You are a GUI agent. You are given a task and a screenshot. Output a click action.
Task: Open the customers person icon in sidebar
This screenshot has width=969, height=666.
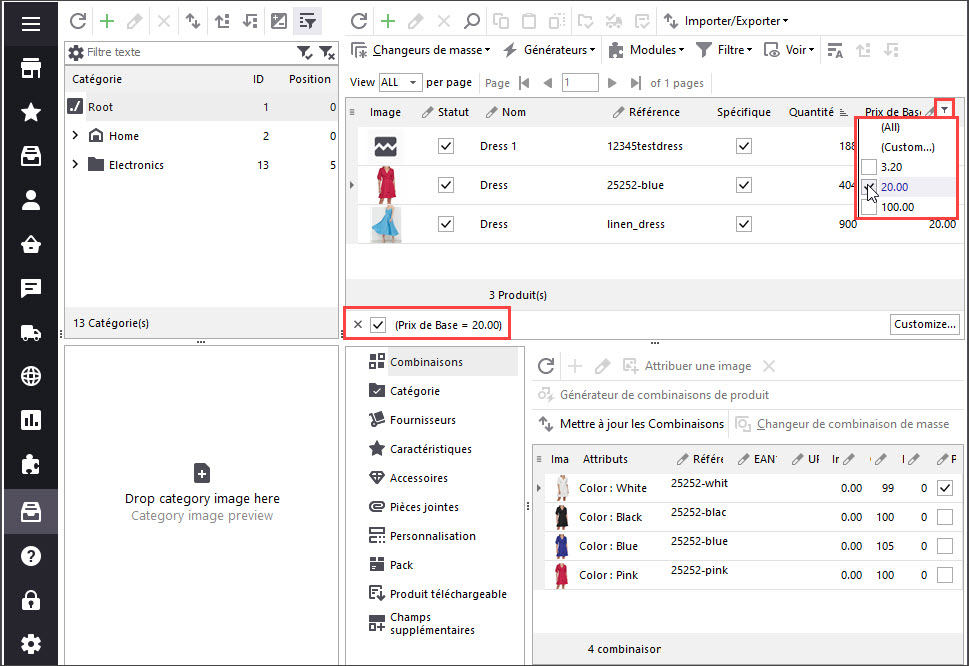pos(30,200)
